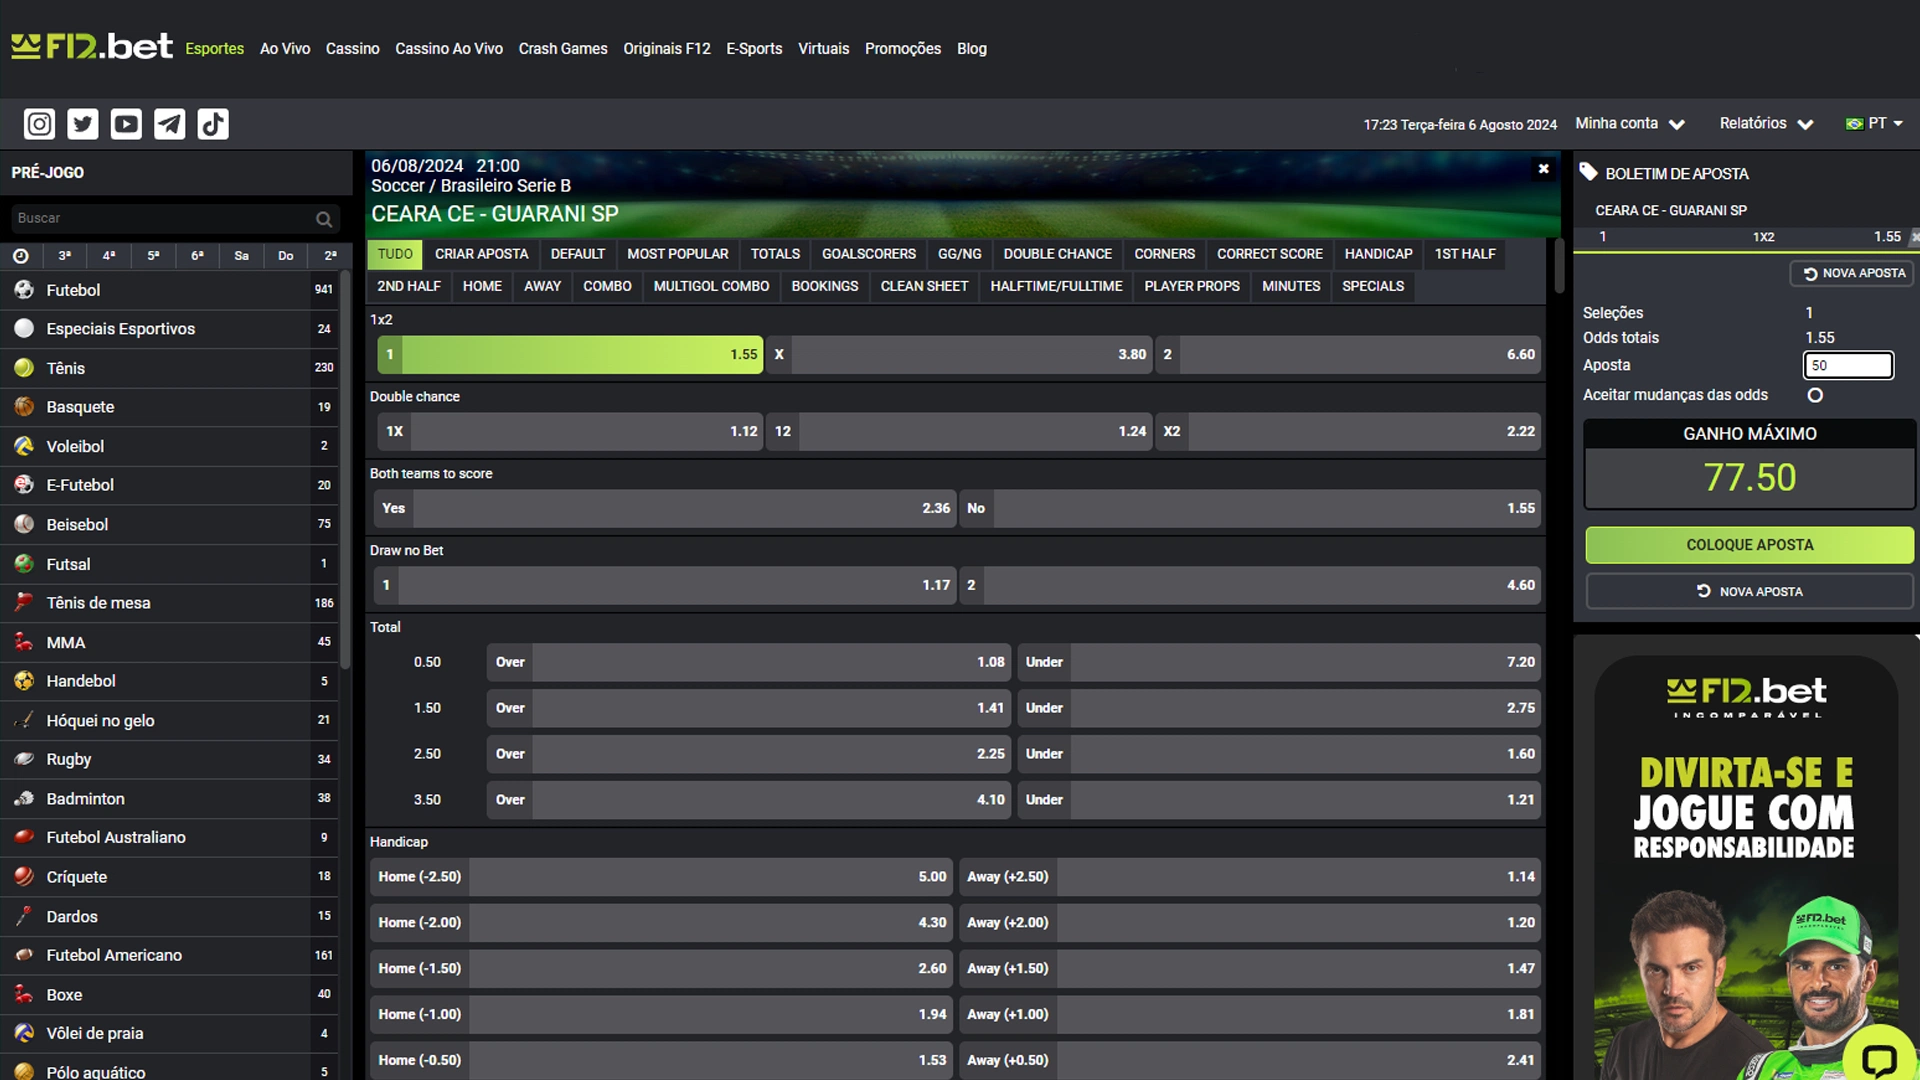Click the YouTube channel icon
1920x1080 pixels.
(x=126, y=123)
